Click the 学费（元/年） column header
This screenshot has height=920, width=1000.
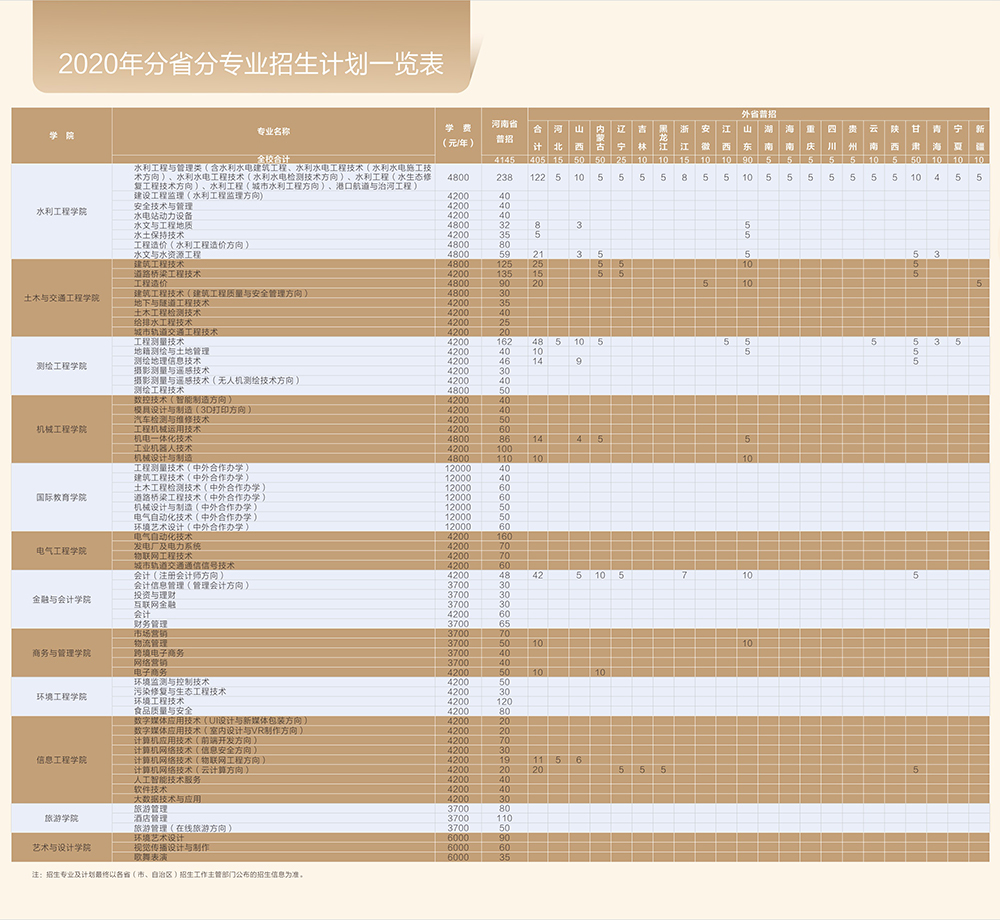pos(458,136)
